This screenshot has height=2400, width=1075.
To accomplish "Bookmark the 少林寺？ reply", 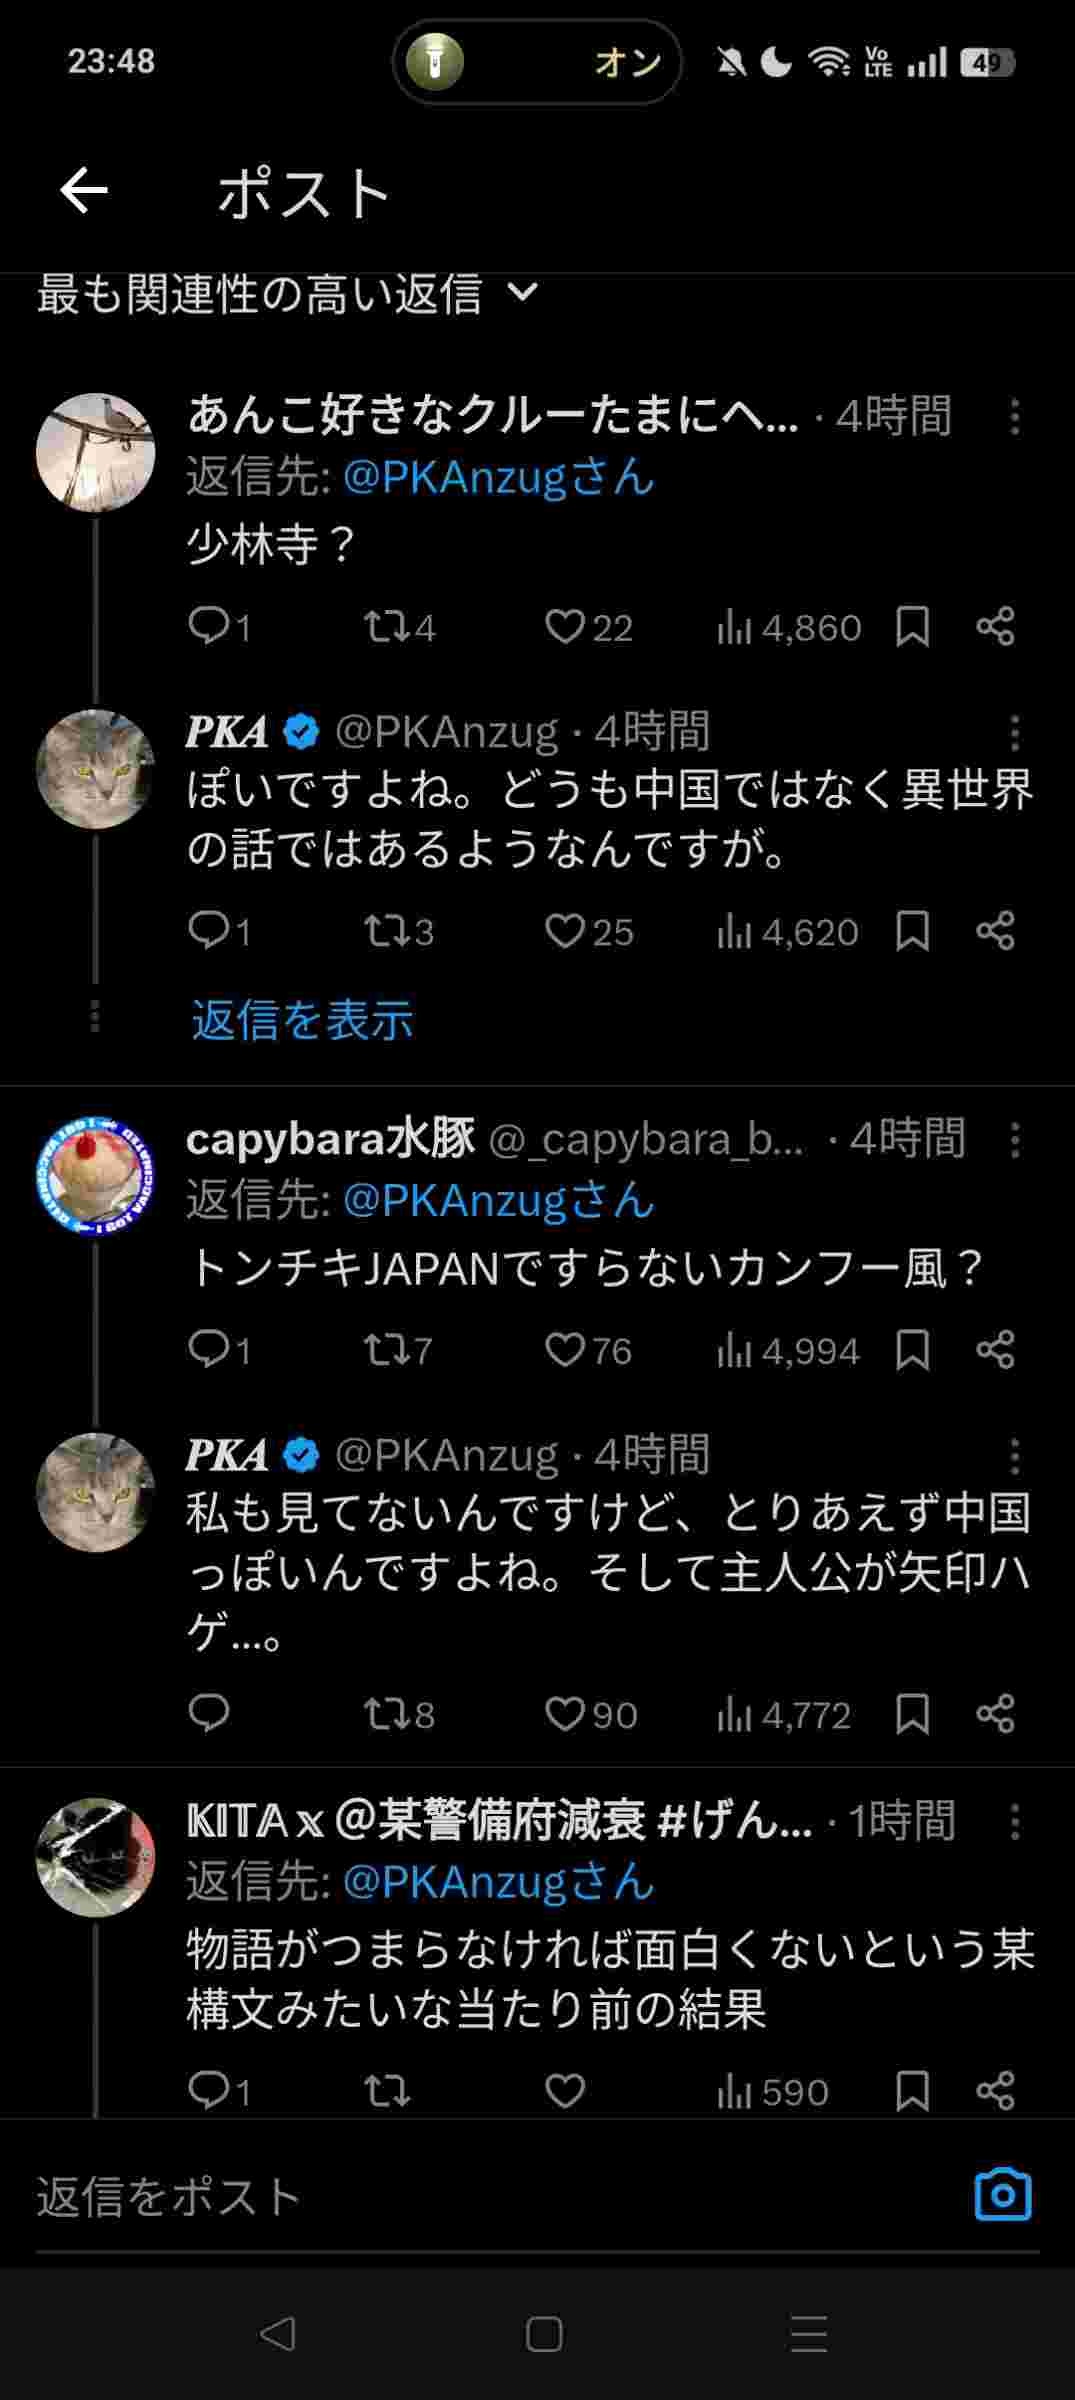I will point(912,627).
